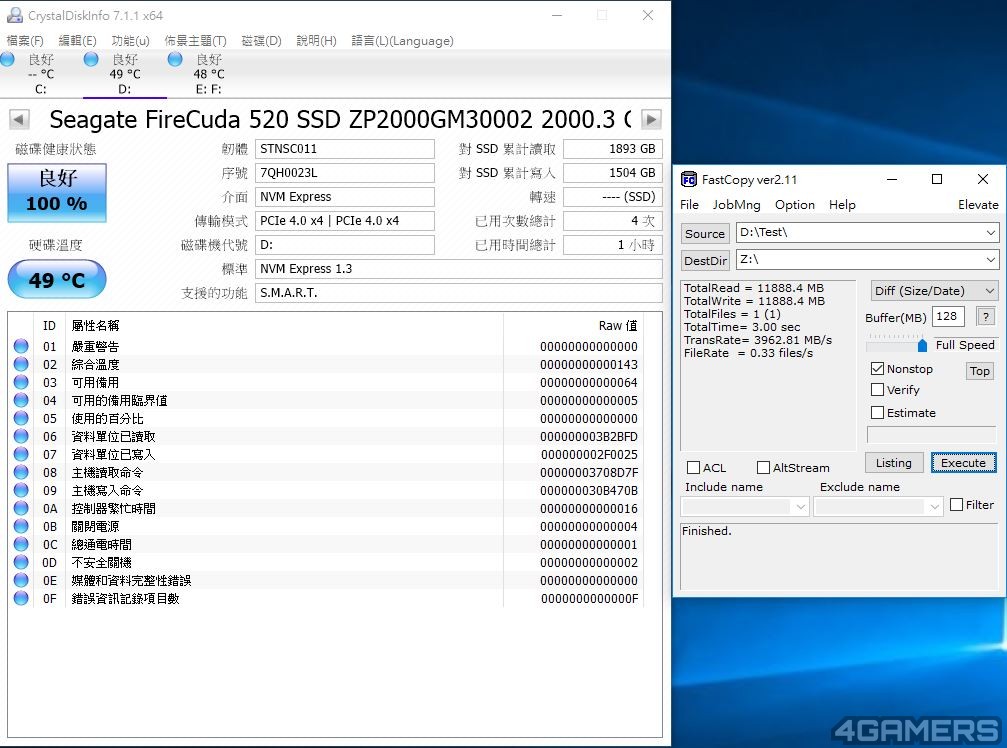Enable the Verify checkbox
The image size is (1007, 748).
[x=877, y=390]
